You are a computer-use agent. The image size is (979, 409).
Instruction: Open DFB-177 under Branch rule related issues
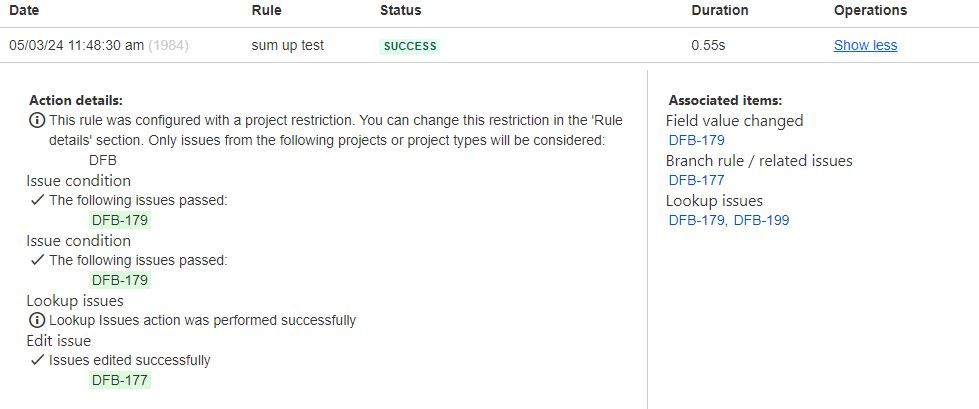[696, 180]
